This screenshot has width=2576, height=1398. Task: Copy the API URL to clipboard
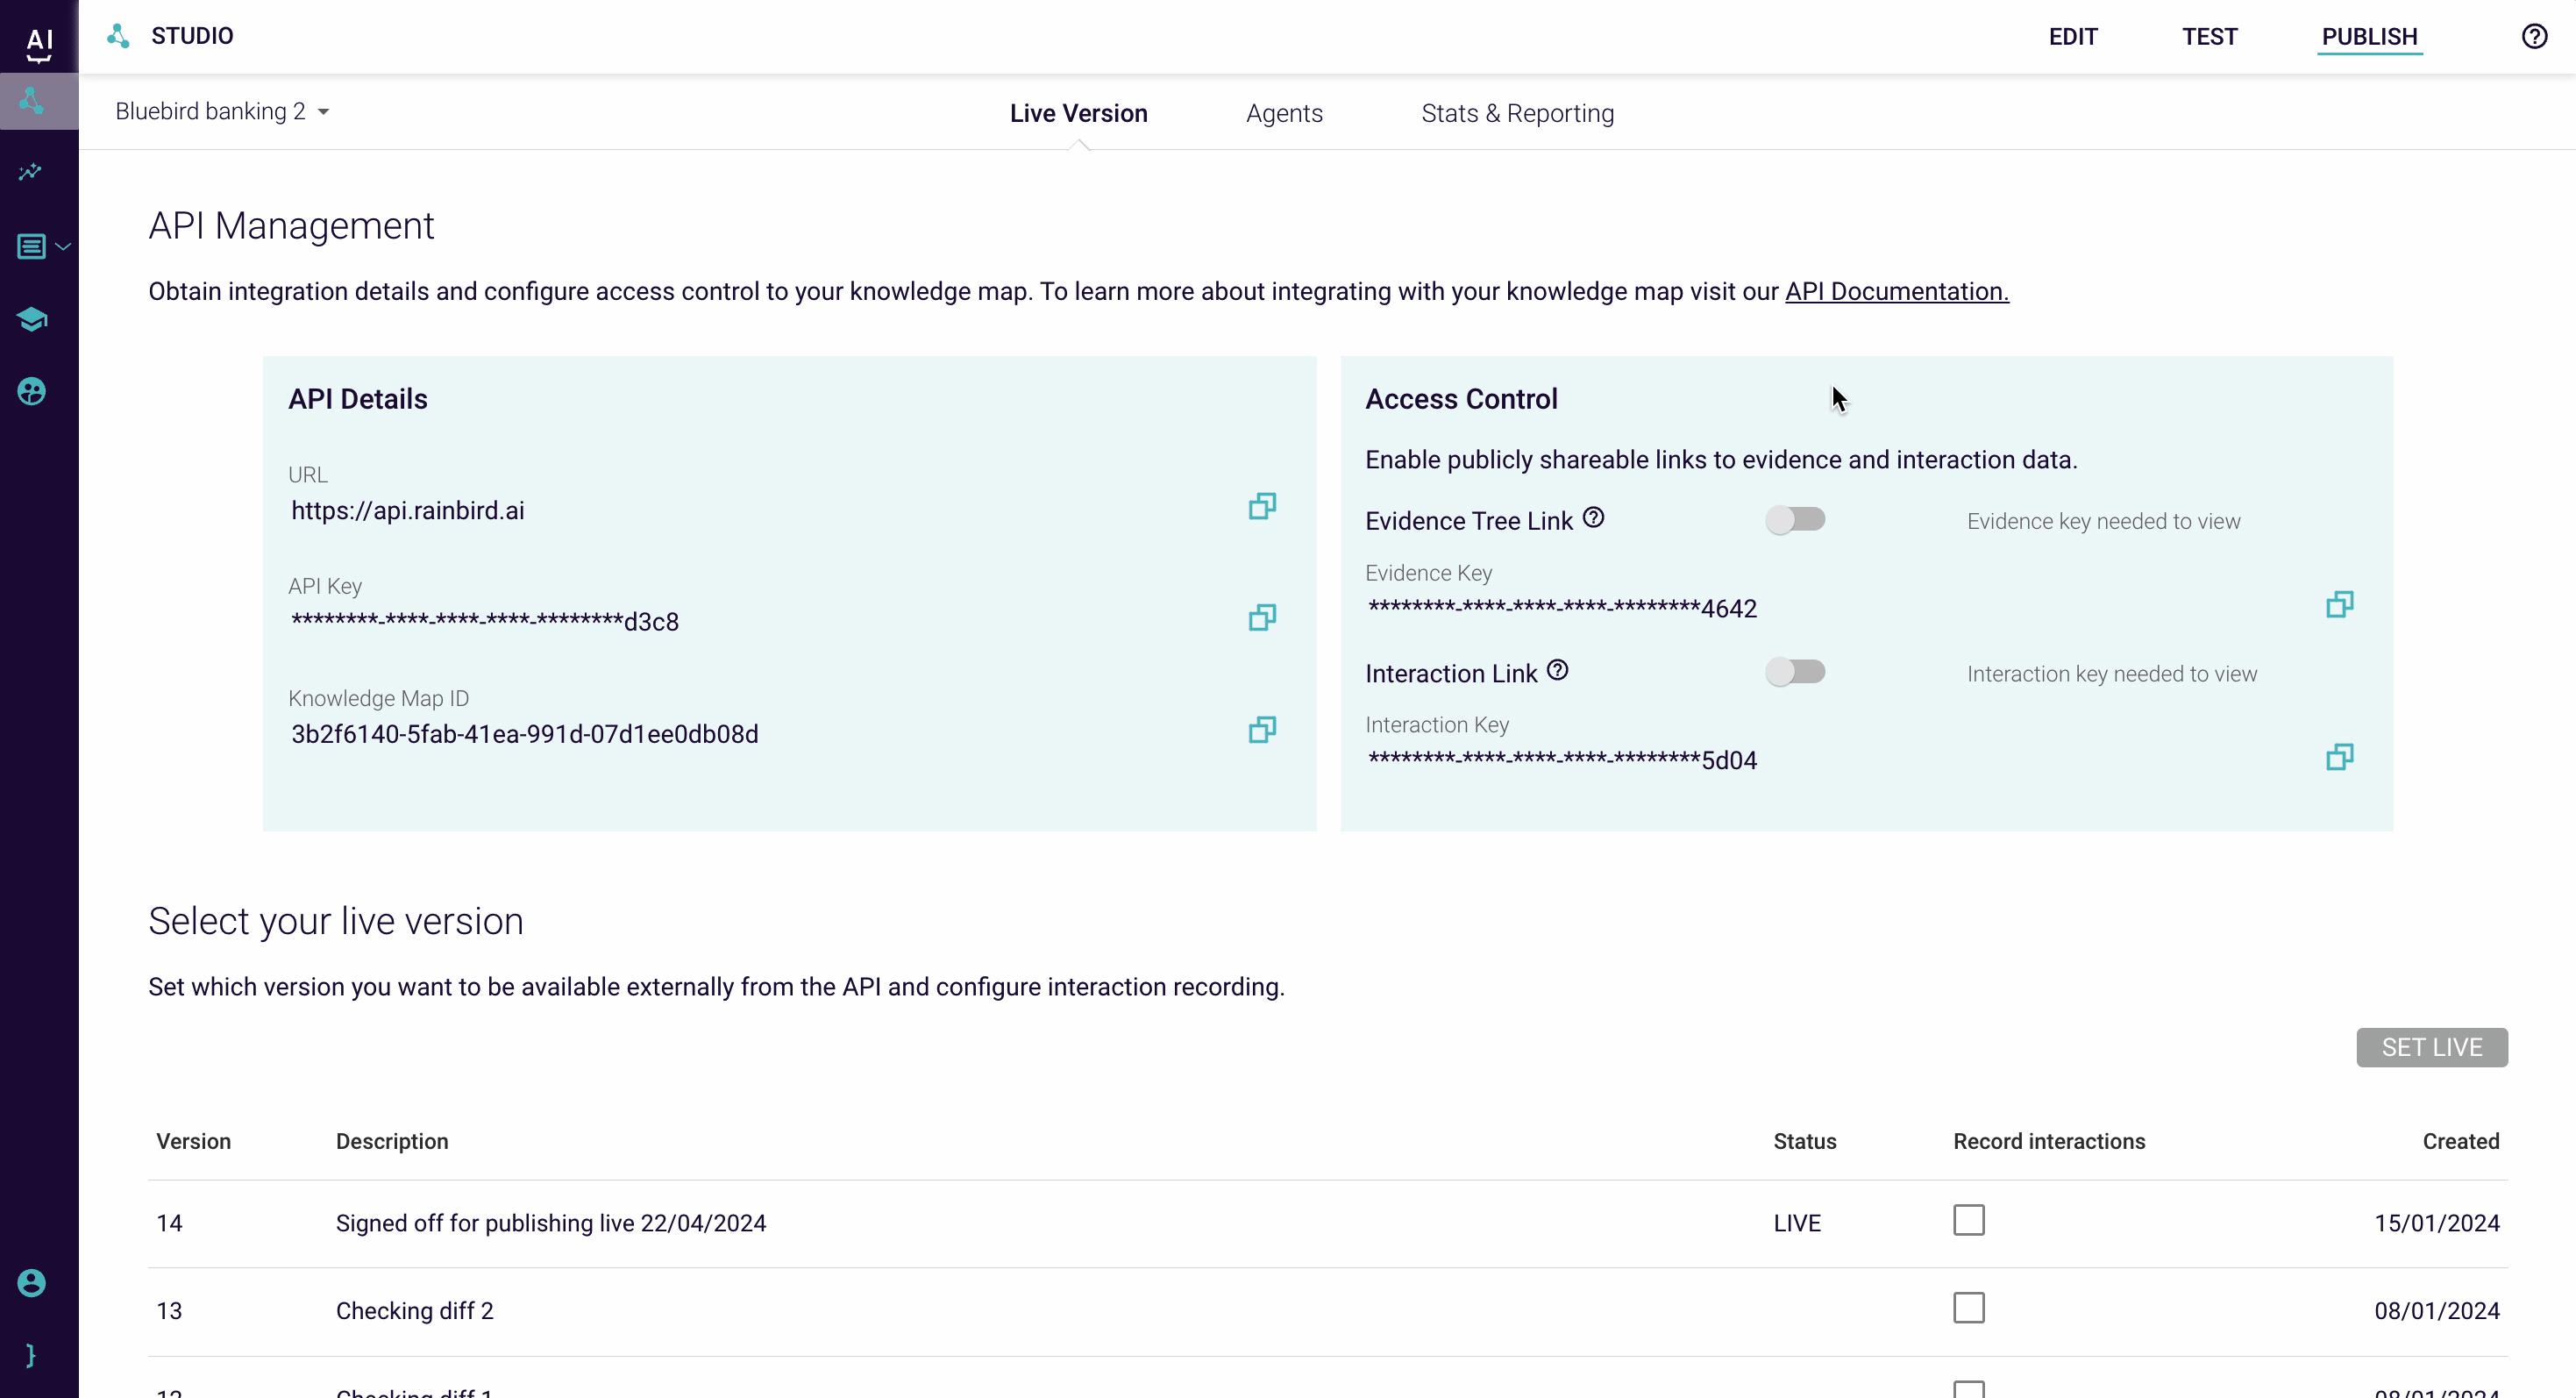[1262, 506]
